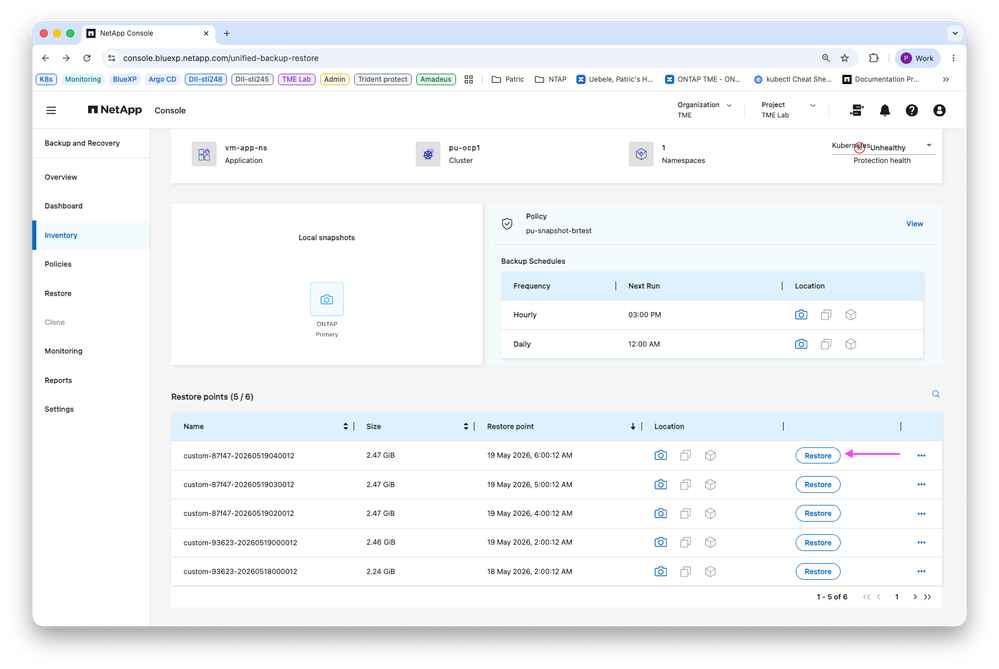Screen dimensions: 999x669
Task: Open the help question mark icon
Action: pos(912,110)
